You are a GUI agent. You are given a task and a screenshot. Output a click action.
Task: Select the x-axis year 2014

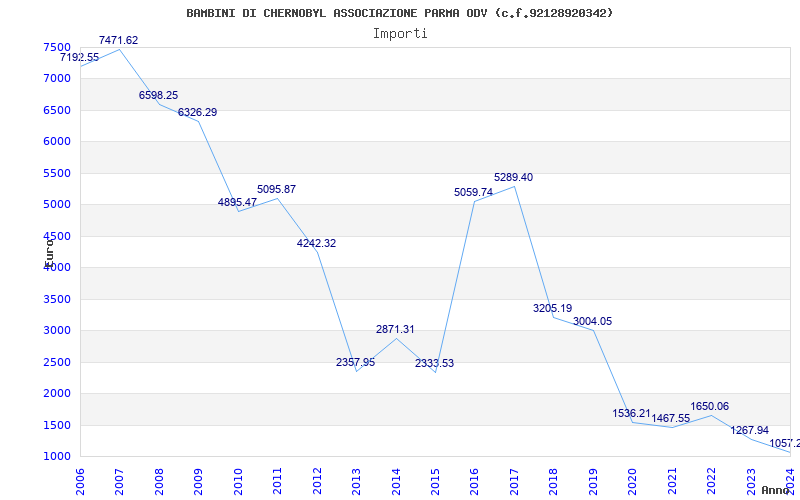pos(395,482)
